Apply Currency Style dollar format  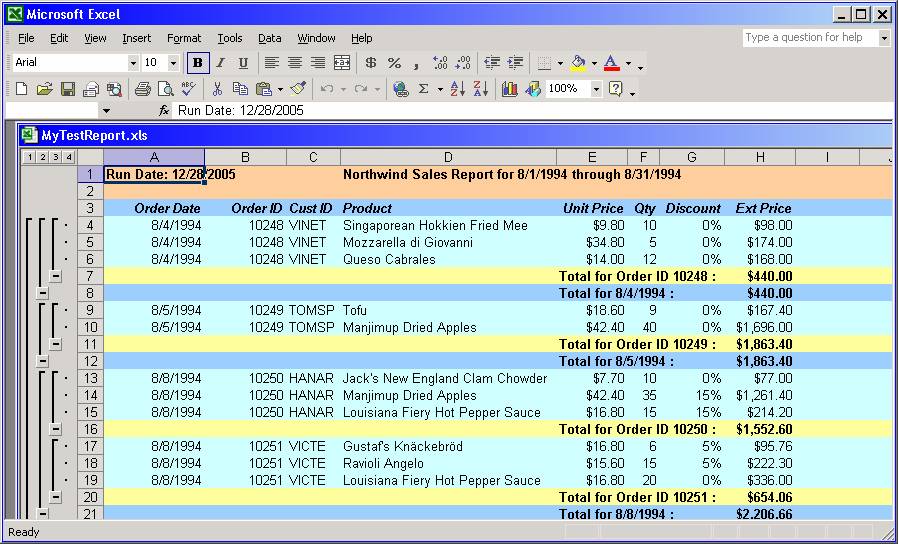tap(371, 62)
